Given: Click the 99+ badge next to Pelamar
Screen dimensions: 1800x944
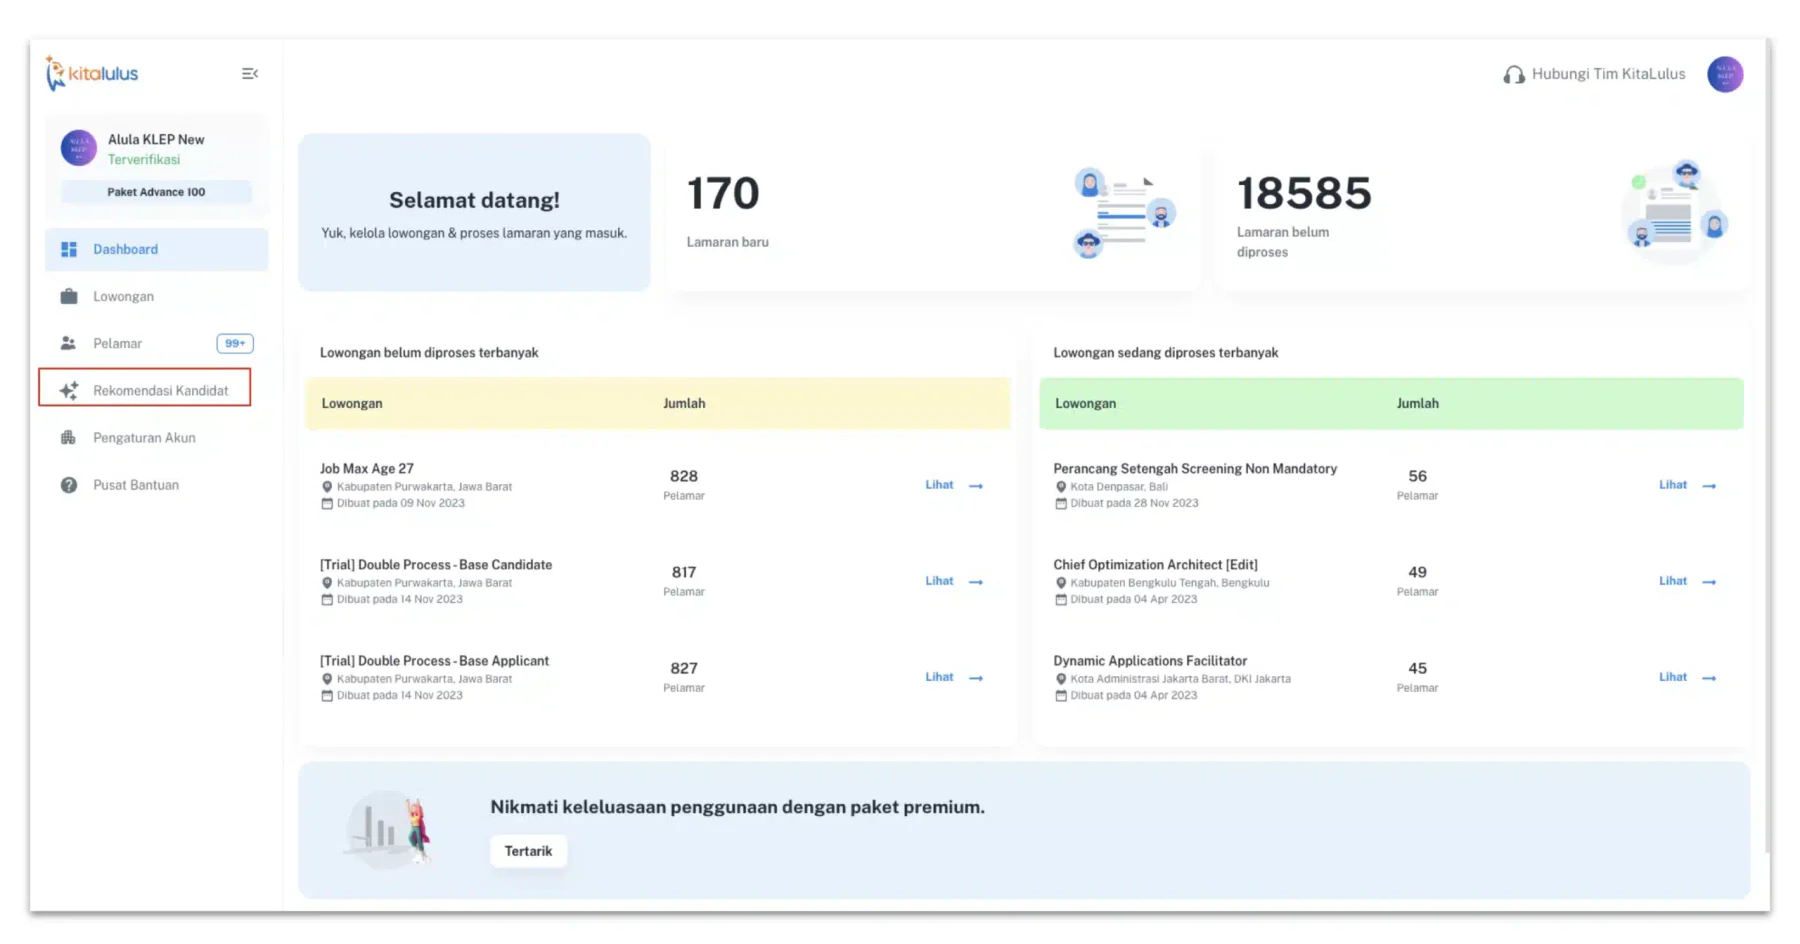Looking at the screenshot, I should tap(235, 344).
